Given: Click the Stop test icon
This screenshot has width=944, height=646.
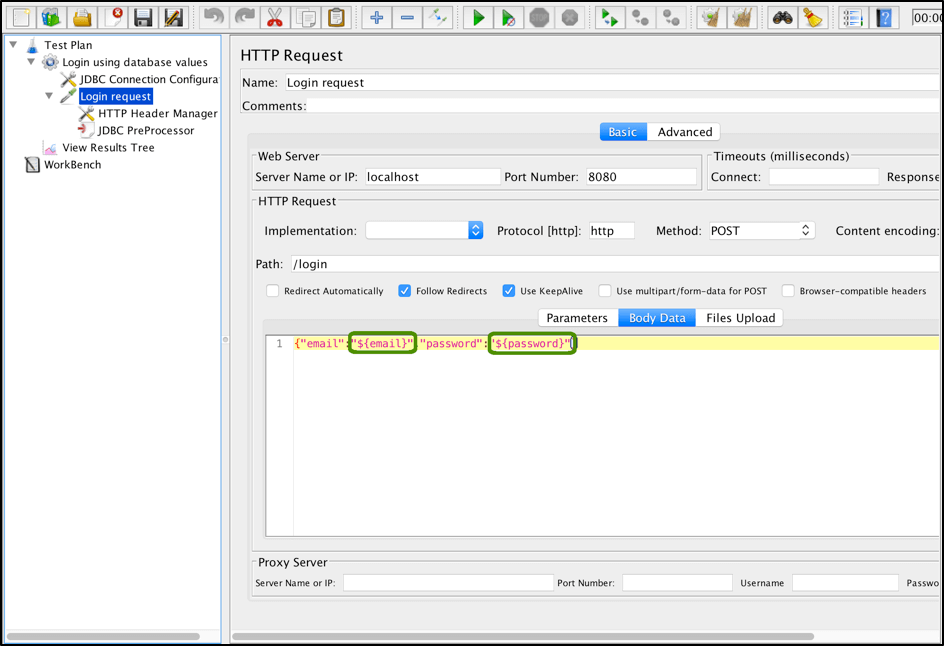Looking at the screenshot, I should click(x=539, y=17).
